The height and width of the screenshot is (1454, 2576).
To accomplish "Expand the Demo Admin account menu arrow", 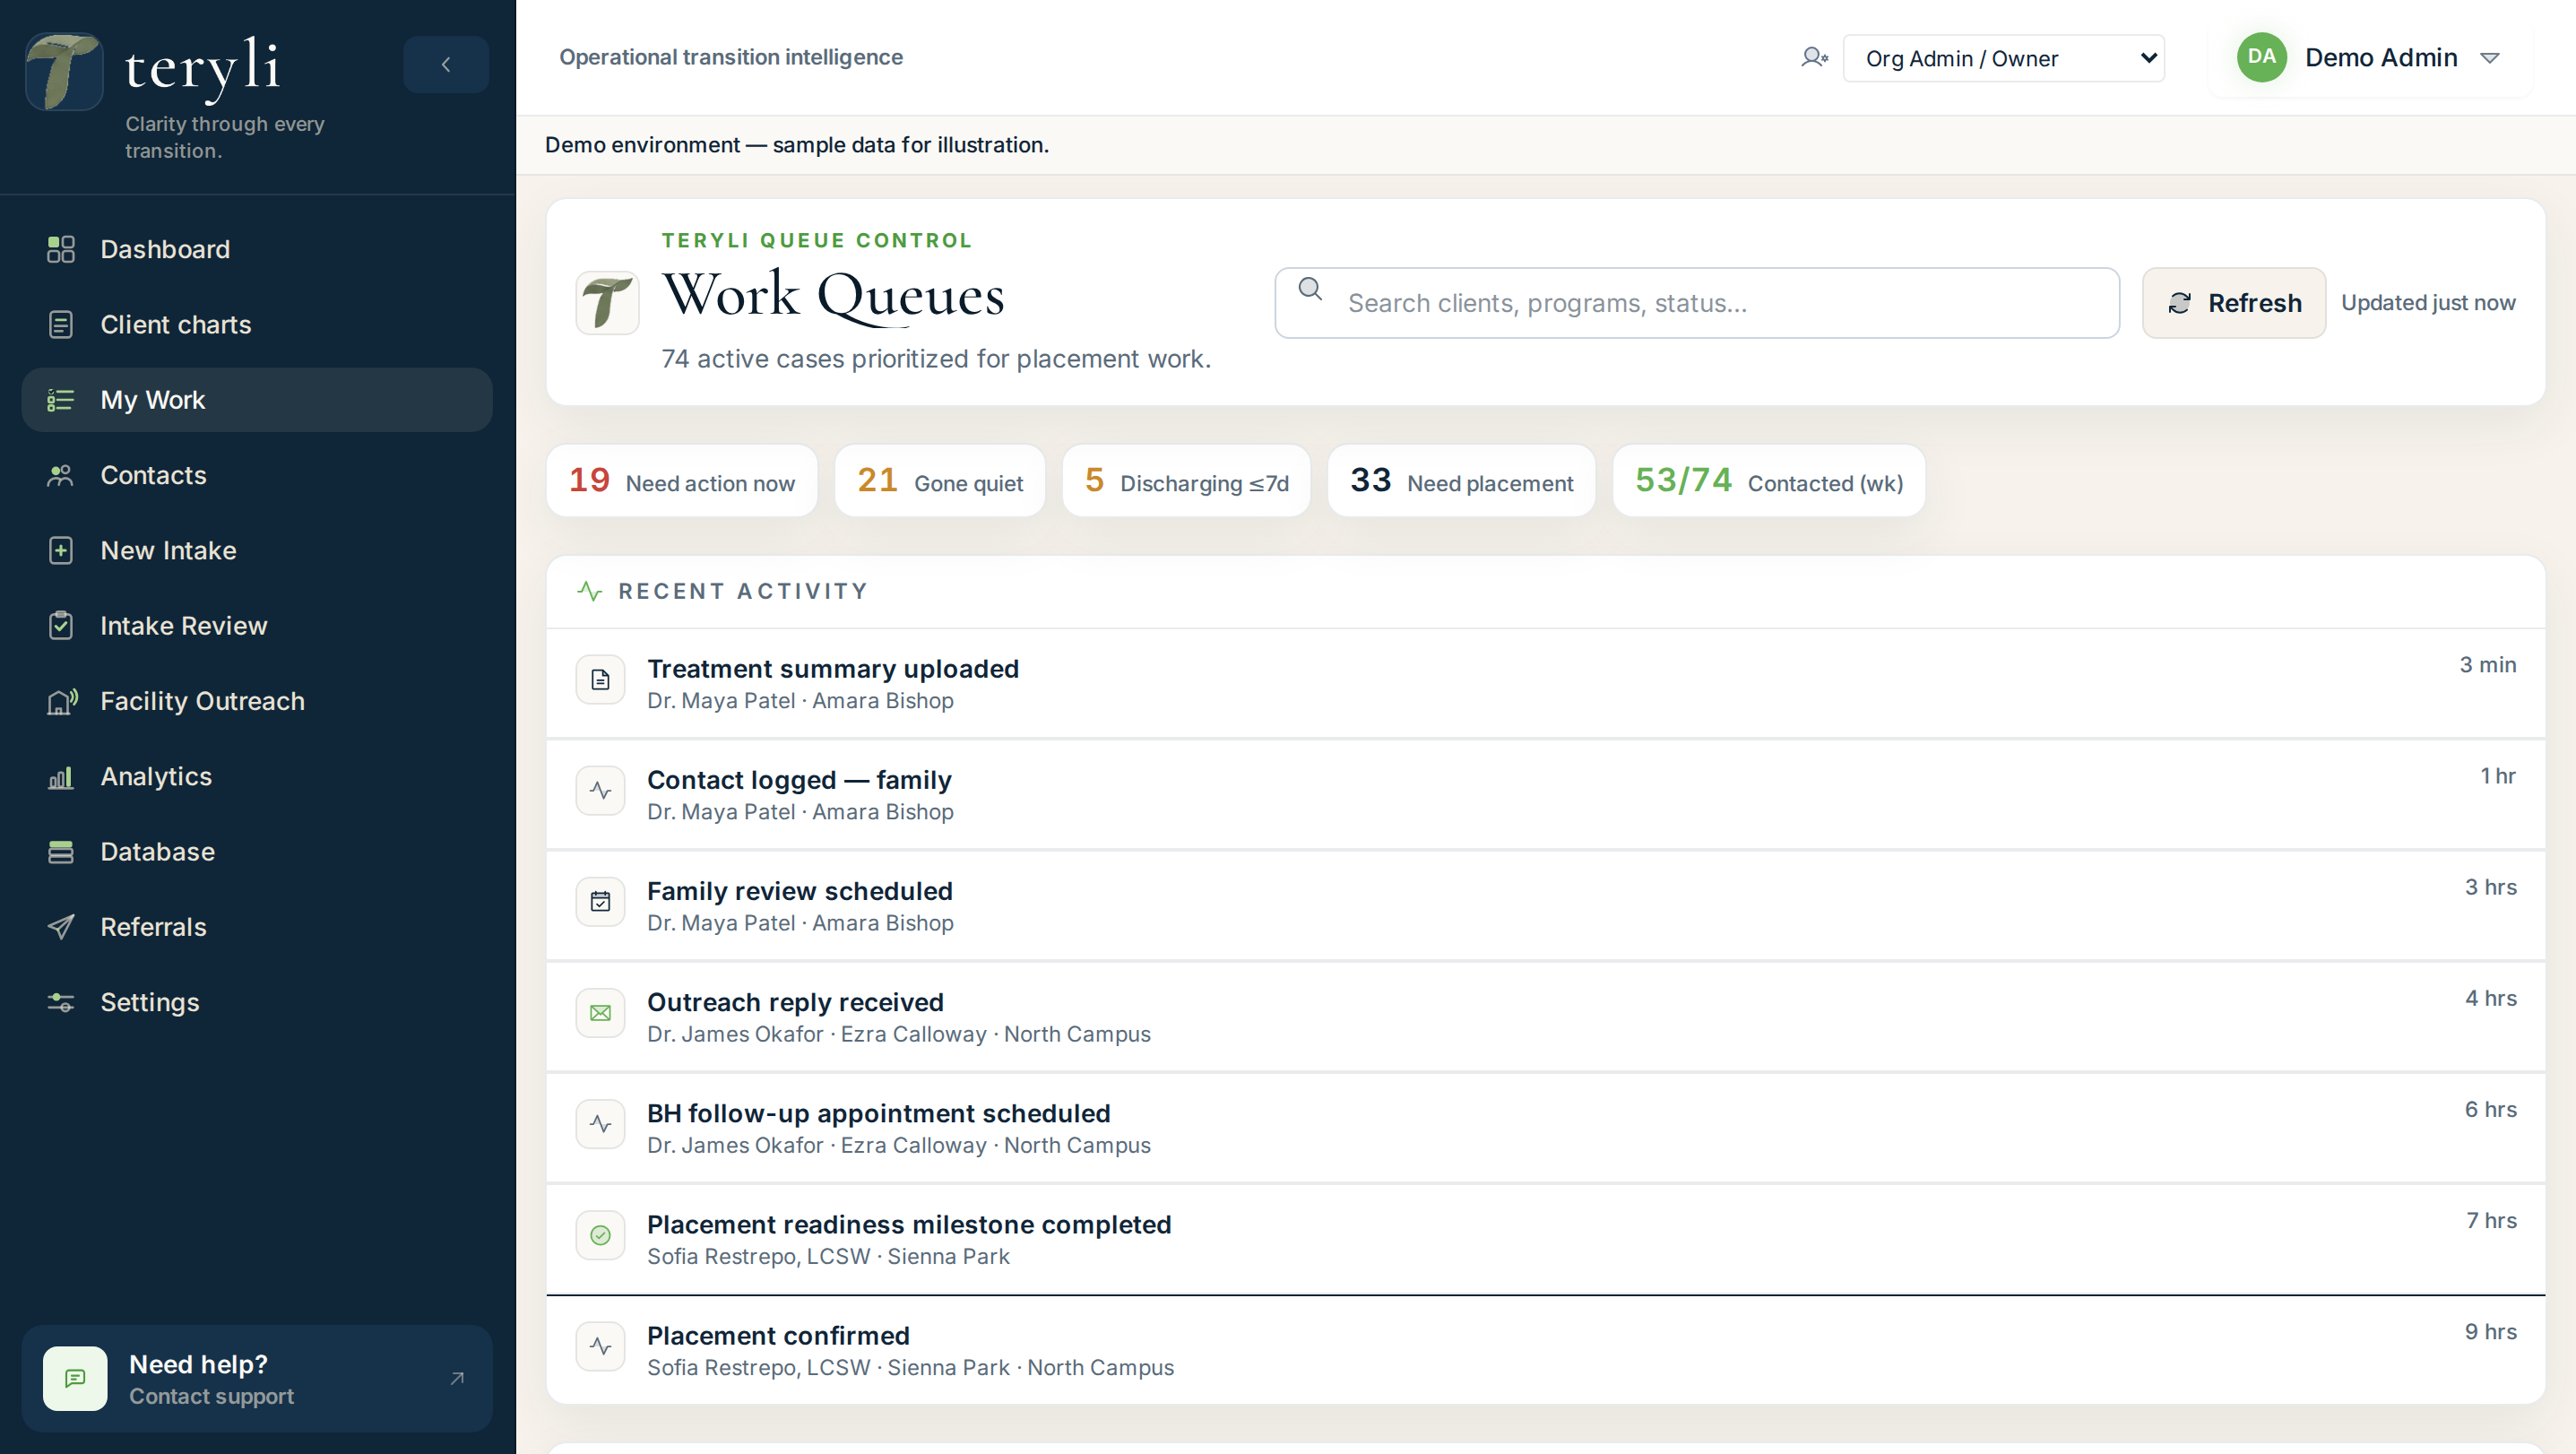I will click(x=2489, y=58).
